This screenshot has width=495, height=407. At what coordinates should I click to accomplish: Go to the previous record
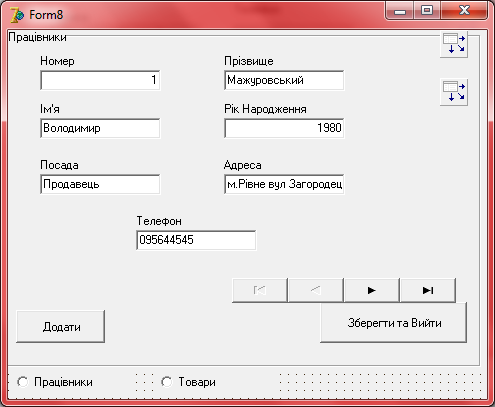click(316, 290)
